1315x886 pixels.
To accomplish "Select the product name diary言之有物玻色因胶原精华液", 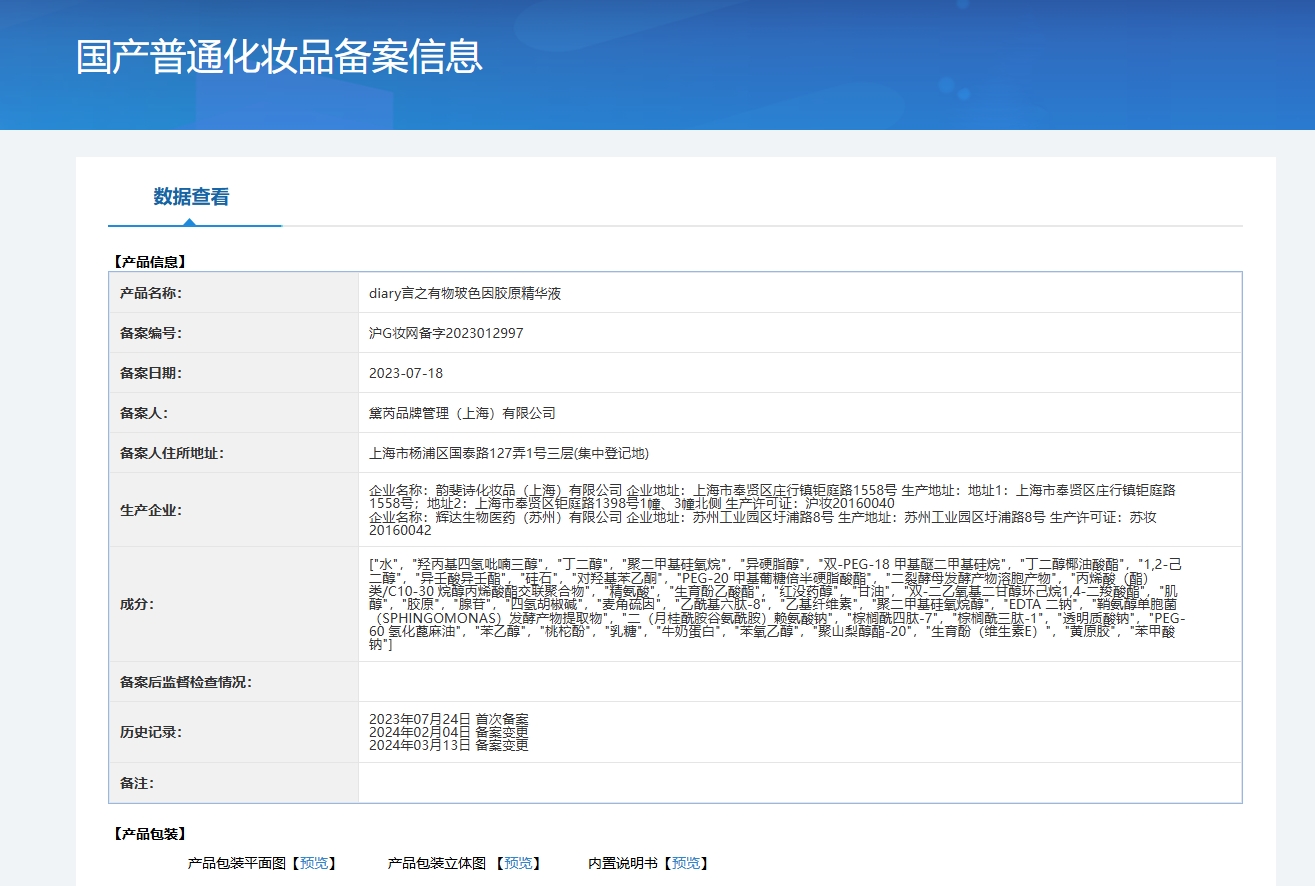I will 465,293.
